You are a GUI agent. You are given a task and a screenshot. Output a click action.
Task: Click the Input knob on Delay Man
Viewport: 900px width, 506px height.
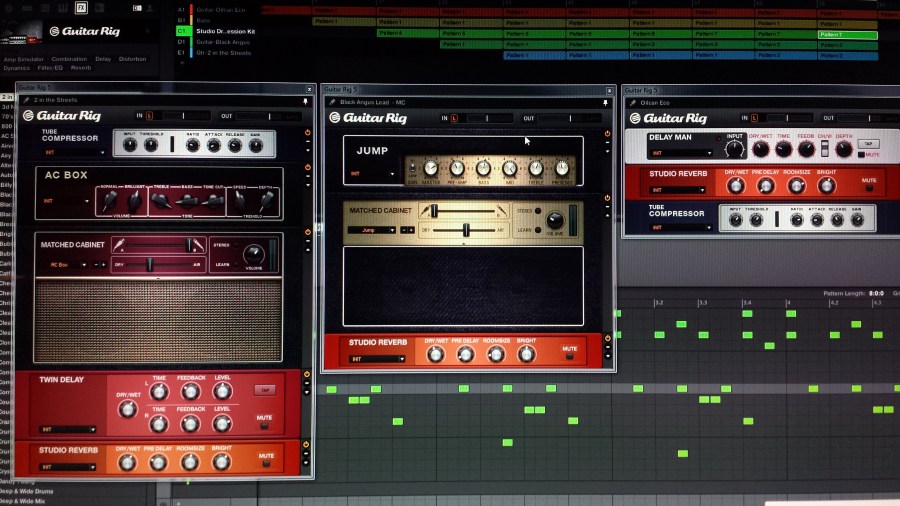pos(735,149)
